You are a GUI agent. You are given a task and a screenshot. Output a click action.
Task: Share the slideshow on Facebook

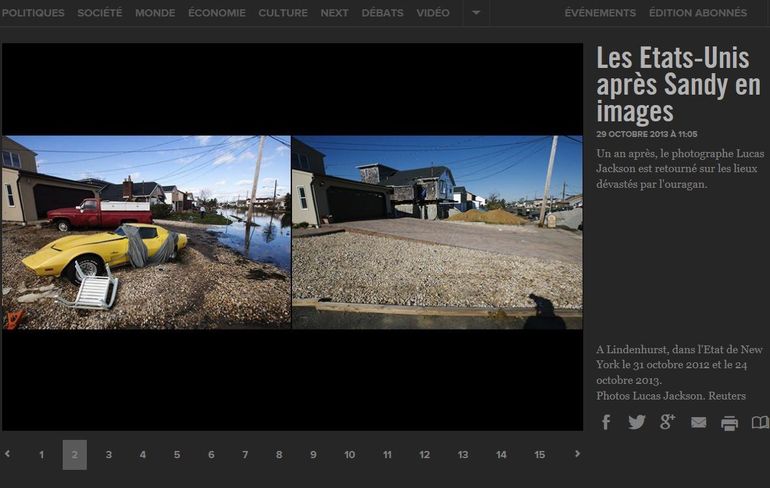pos(606,422)
